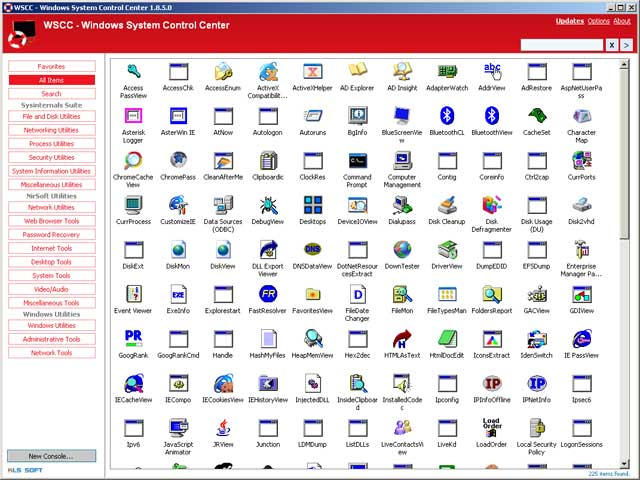The image size is (640, 480).
Task: Switch to the Search category
Action: [x=52, y=93]
